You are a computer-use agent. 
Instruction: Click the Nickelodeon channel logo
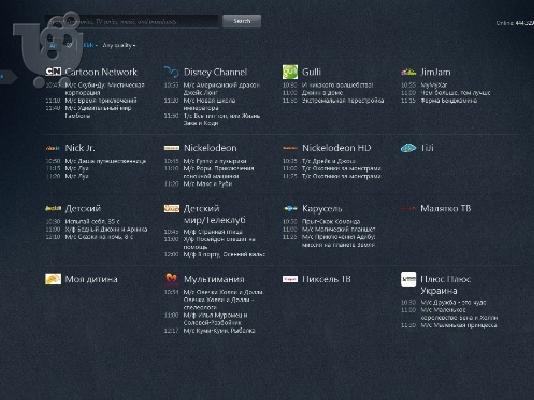point(171,148)
